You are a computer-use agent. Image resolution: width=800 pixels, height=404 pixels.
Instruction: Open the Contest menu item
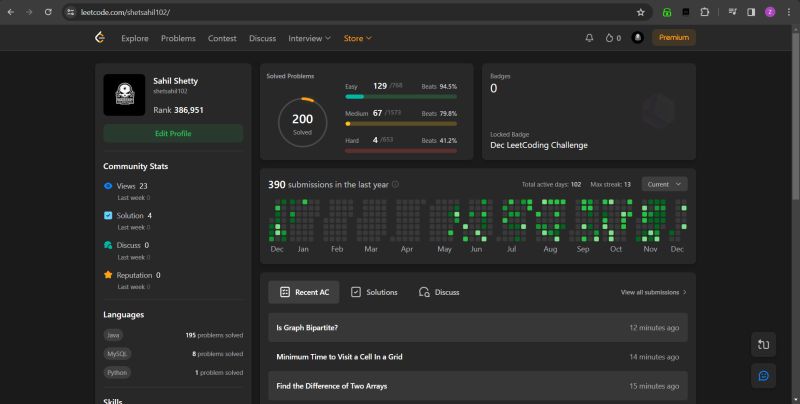click(222, 38)
